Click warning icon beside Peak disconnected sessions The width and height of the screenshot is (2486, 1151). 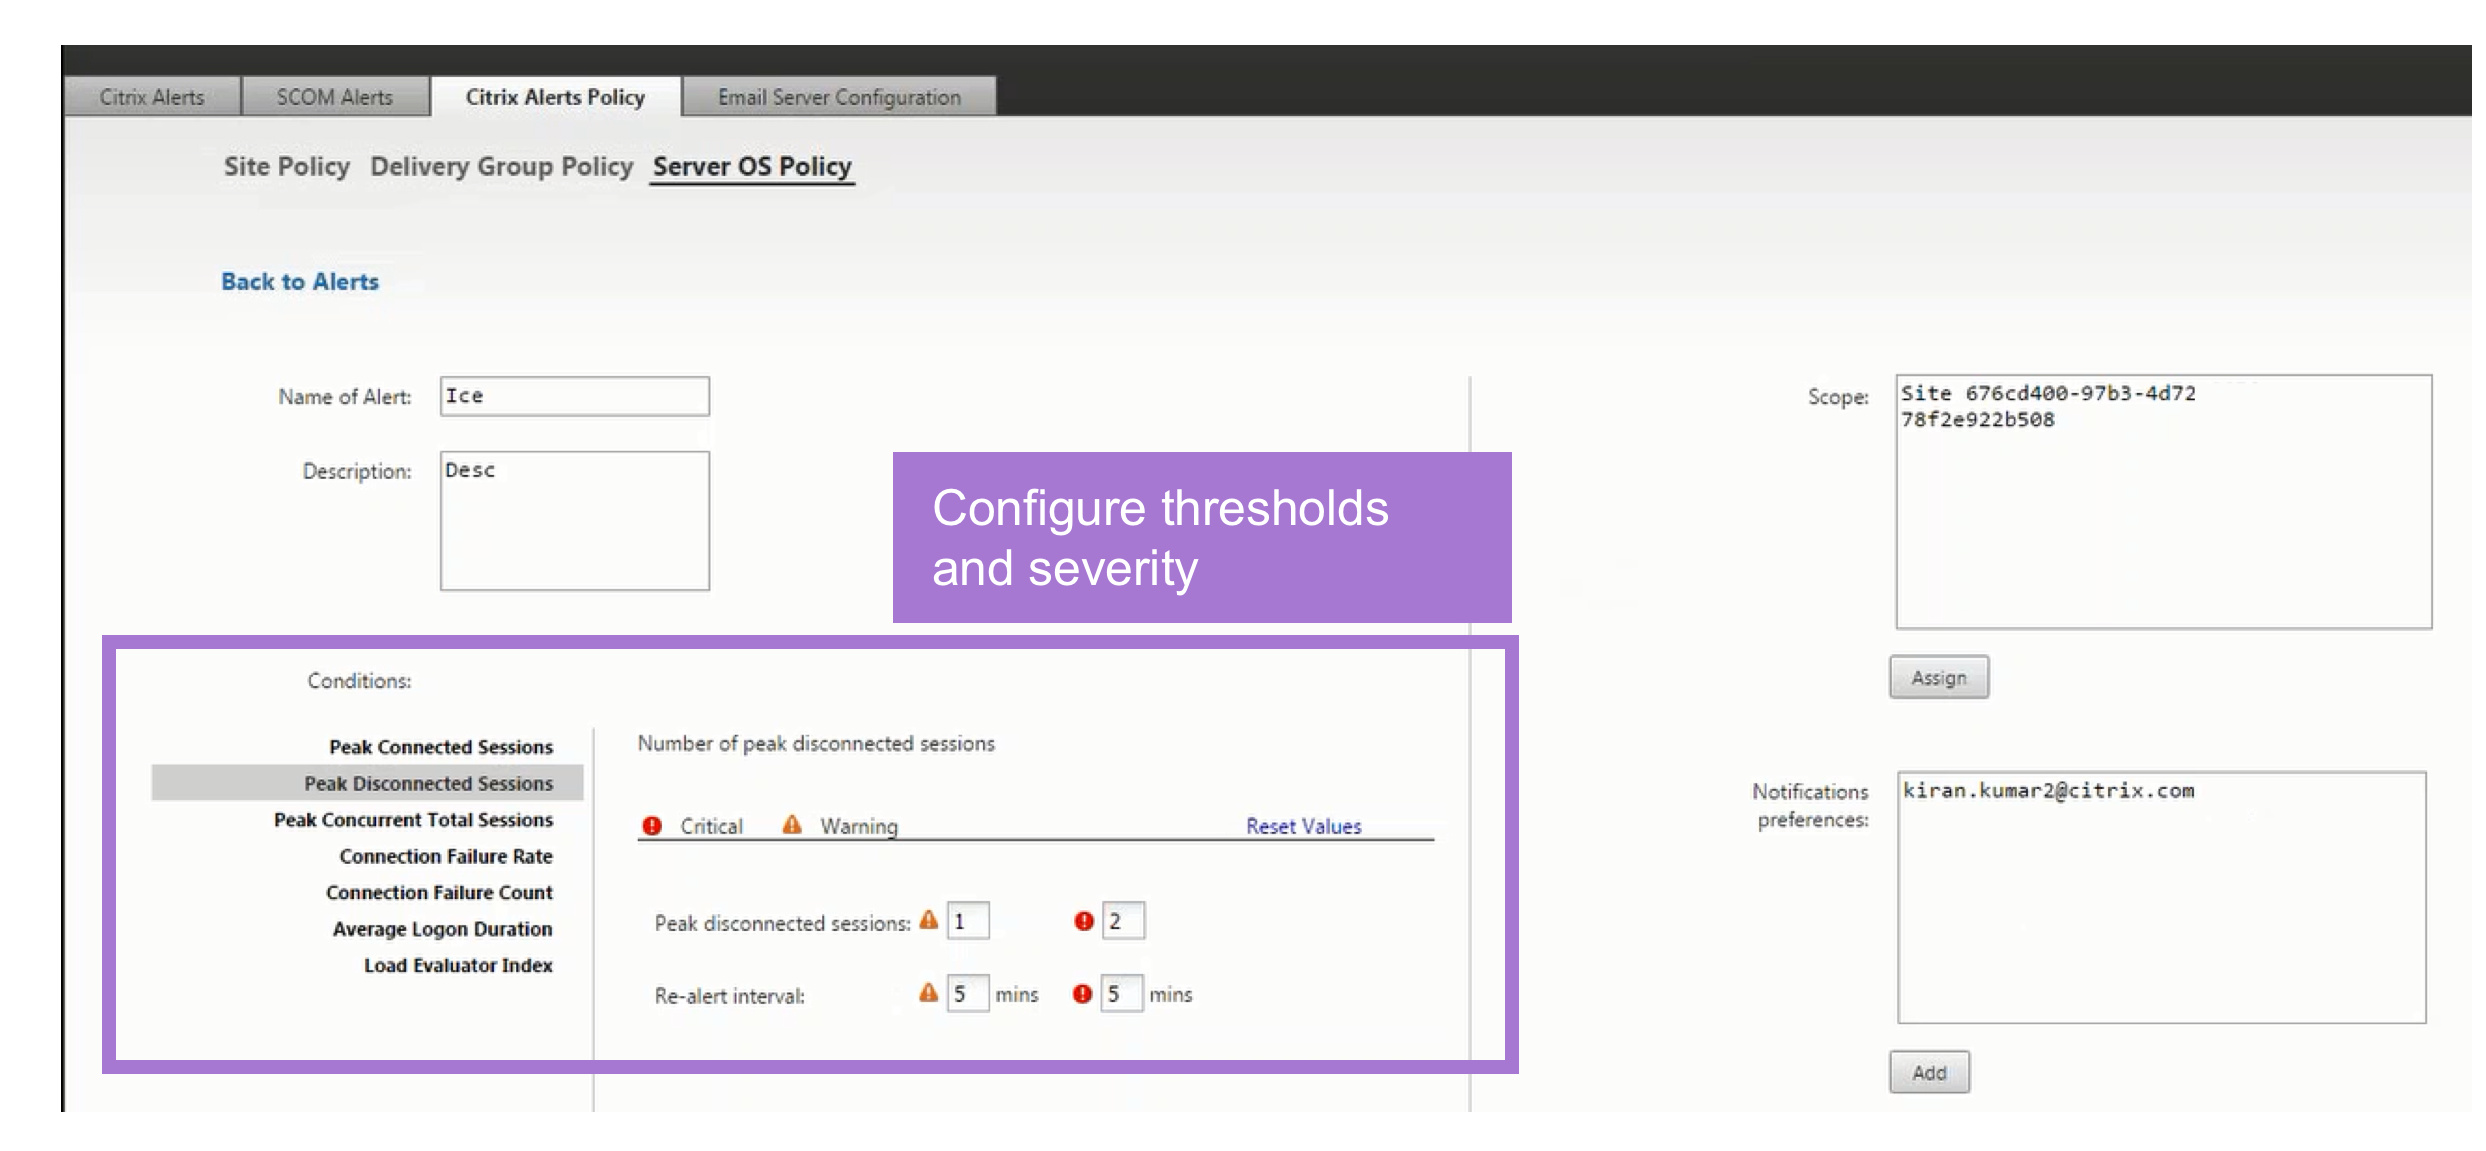coord(929,920)
